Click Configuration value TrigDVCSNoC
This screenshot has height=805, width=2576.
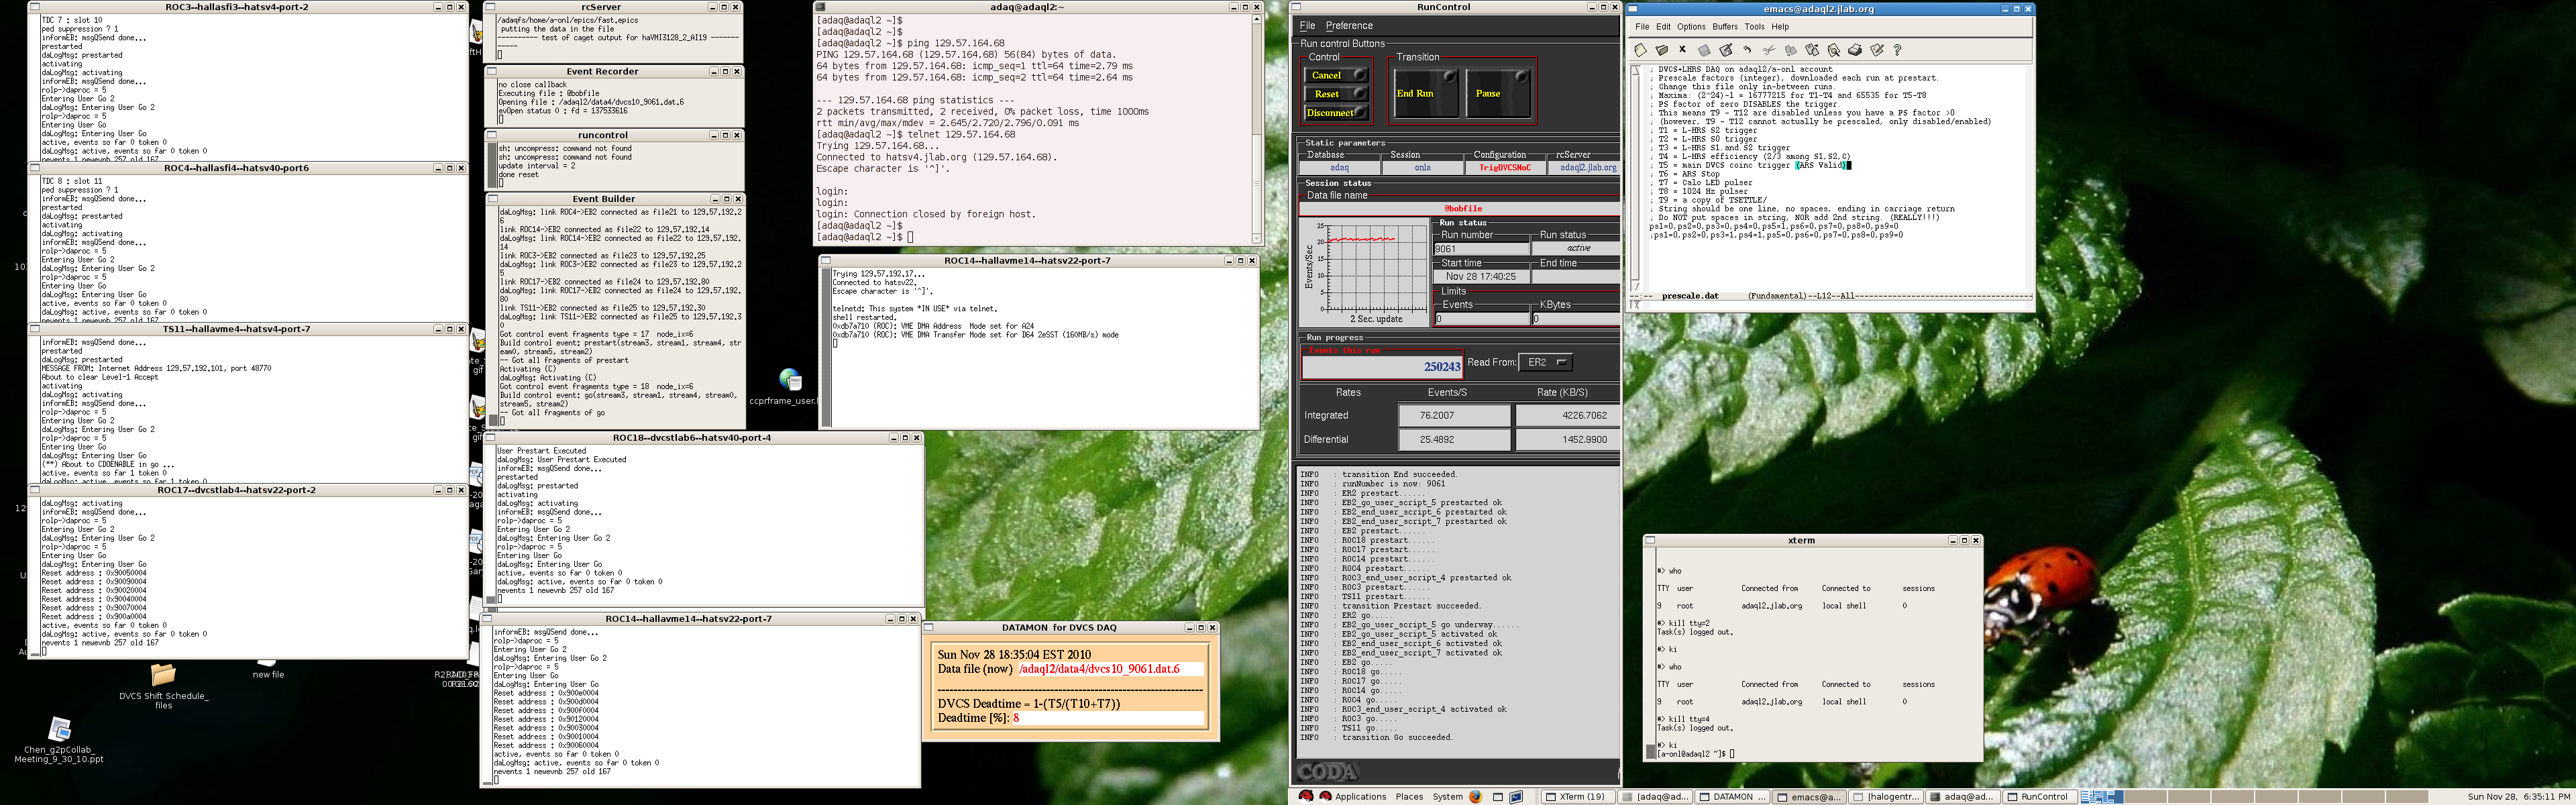pyautogui.click(x=1504, y=167)
